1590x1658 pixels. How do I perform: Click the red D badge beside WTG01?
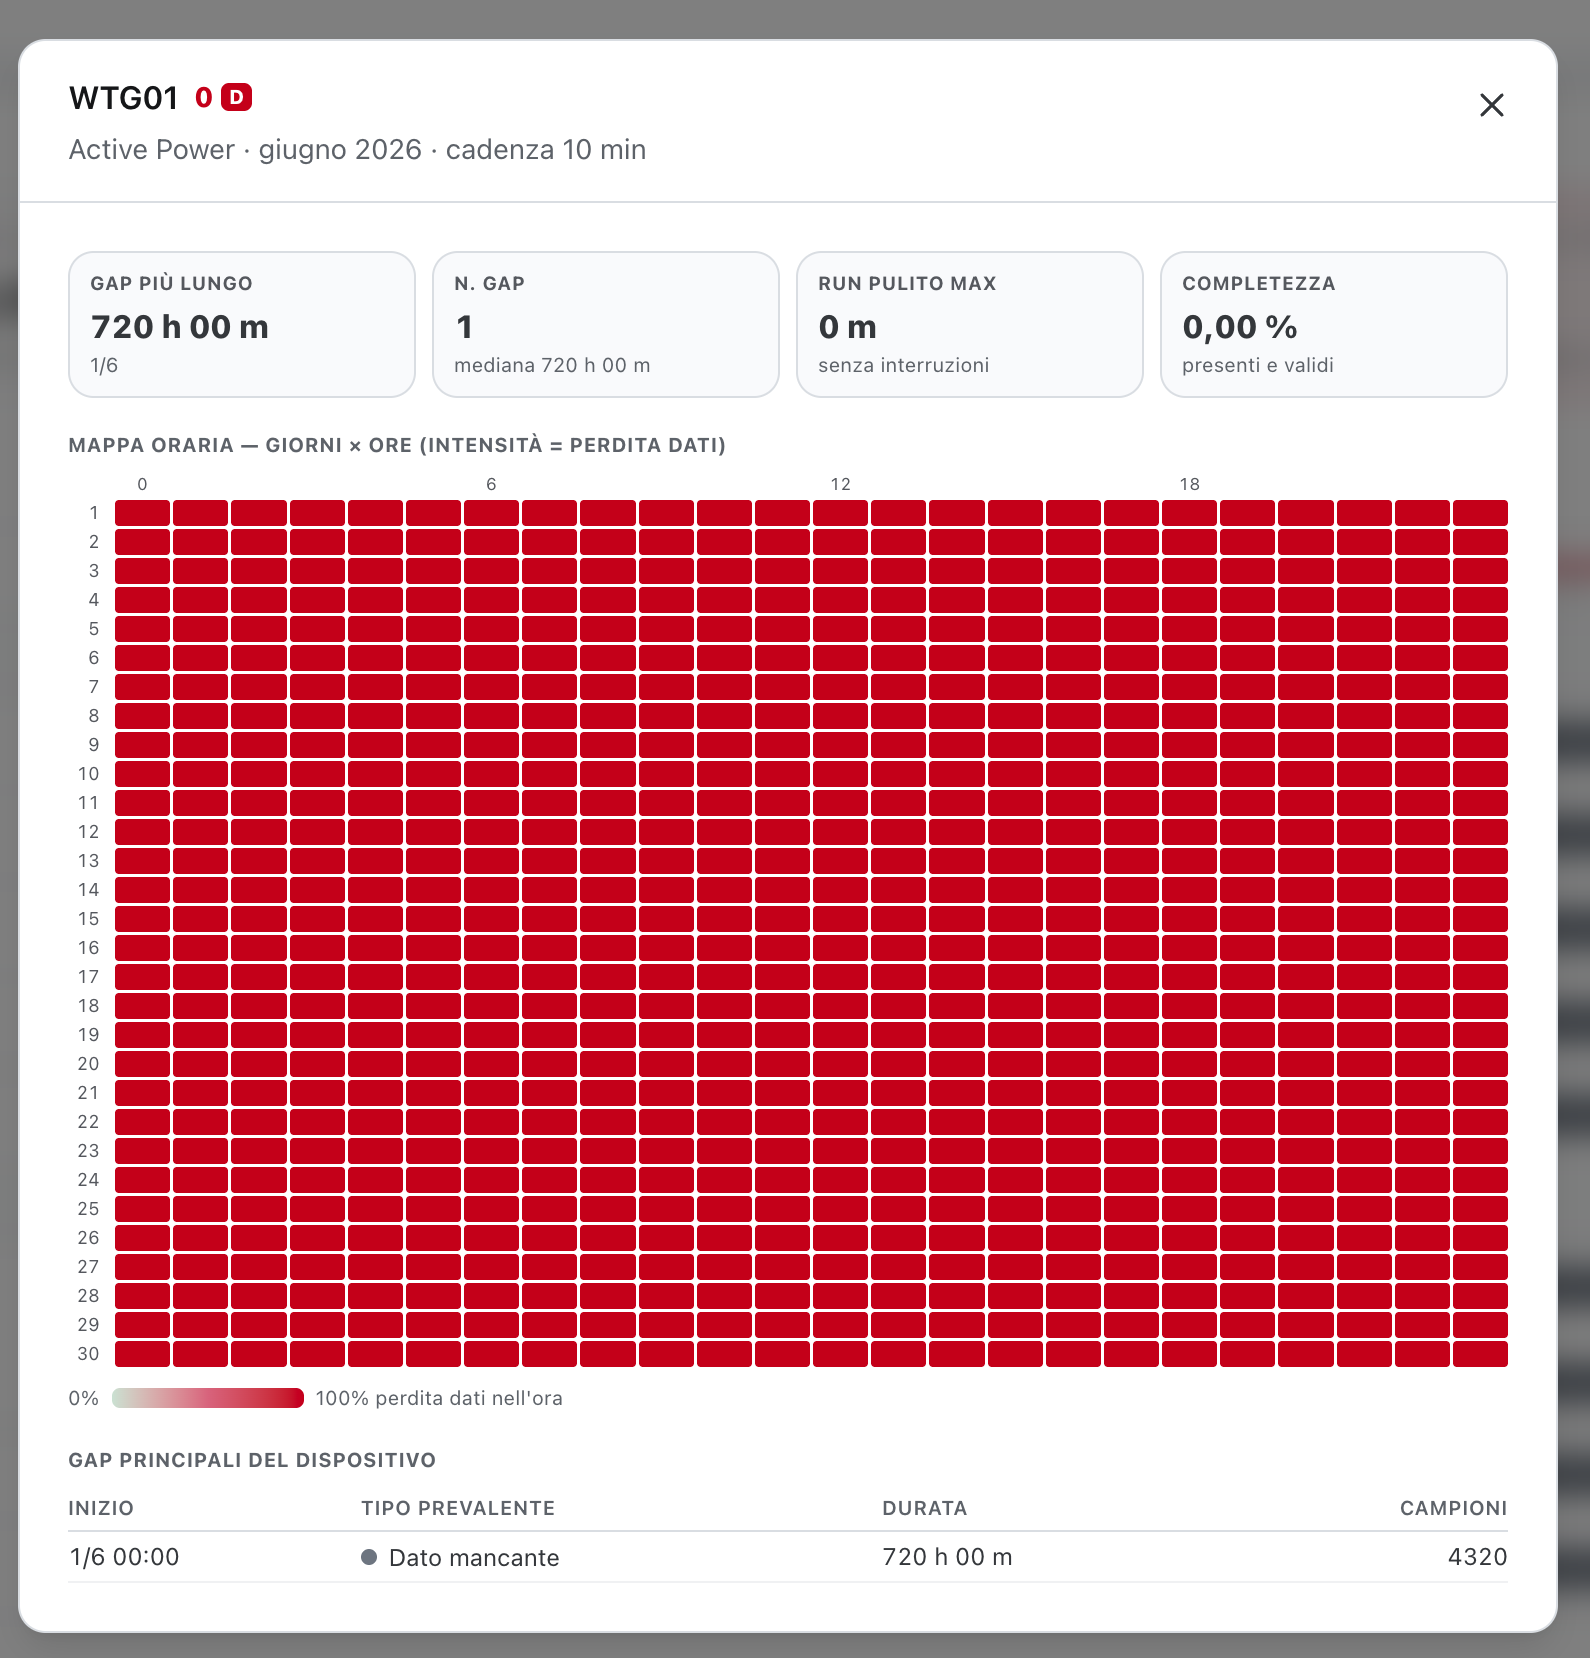(236, 97)
